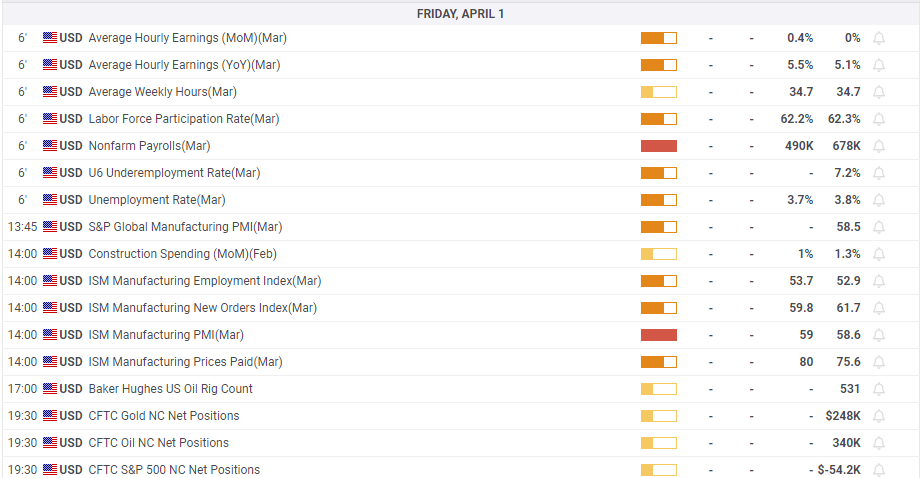920x478 pixels.
Task: Set alert bell for ISM Manufacturing PMI(Mar)
Action: (x=879, y=335)
